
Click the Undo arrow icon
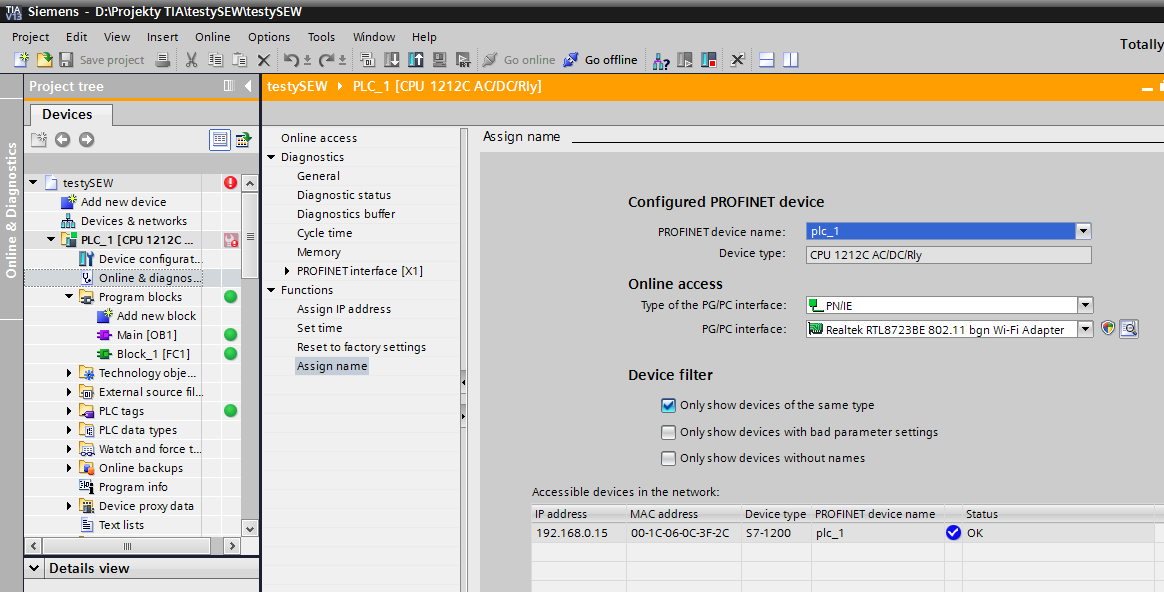pyautogui.click(x=291, y=59)
